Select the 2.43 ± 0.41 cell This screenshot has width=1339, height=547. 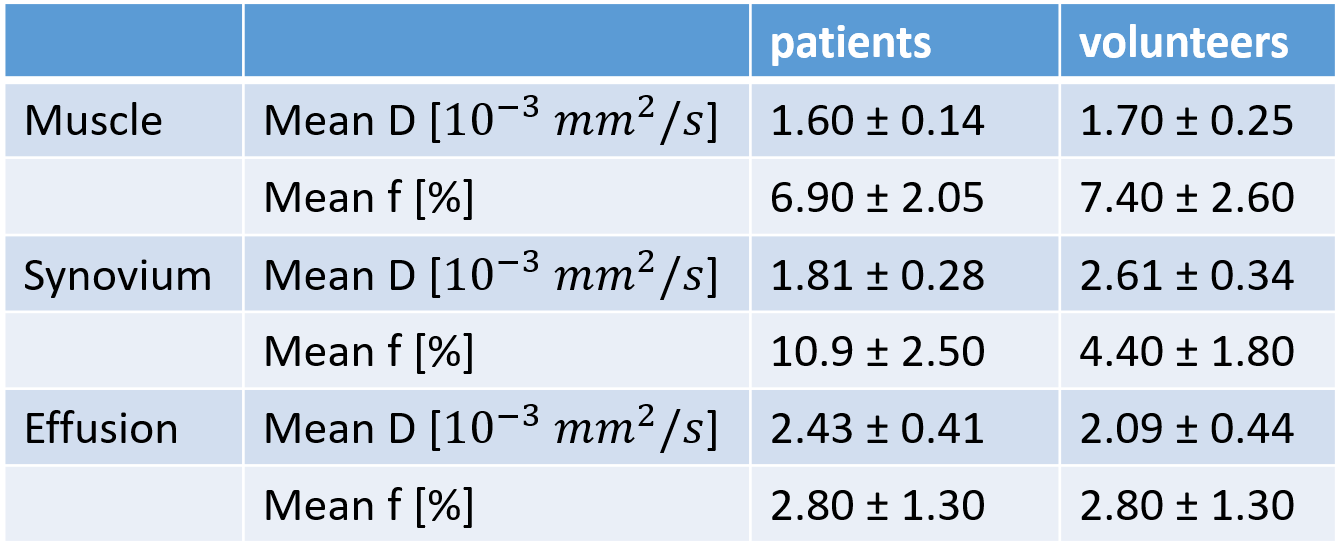click(x=877, y=429)
